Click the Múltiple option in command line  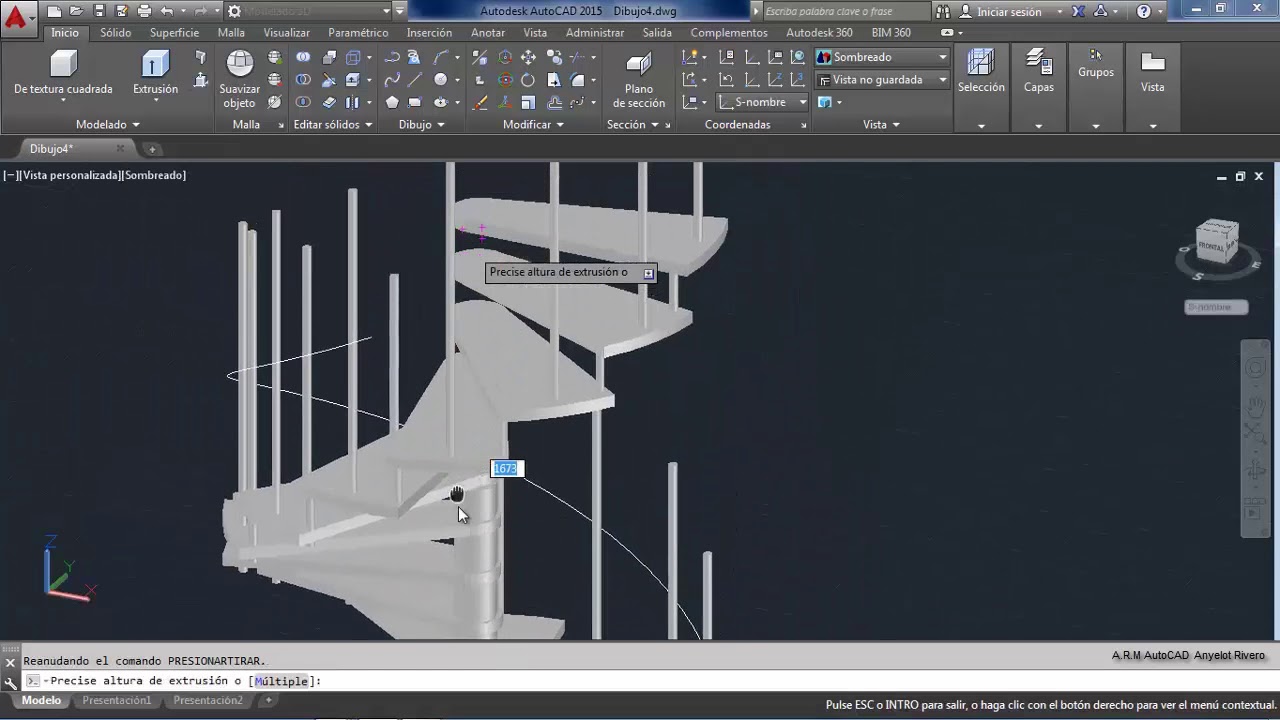281,681
